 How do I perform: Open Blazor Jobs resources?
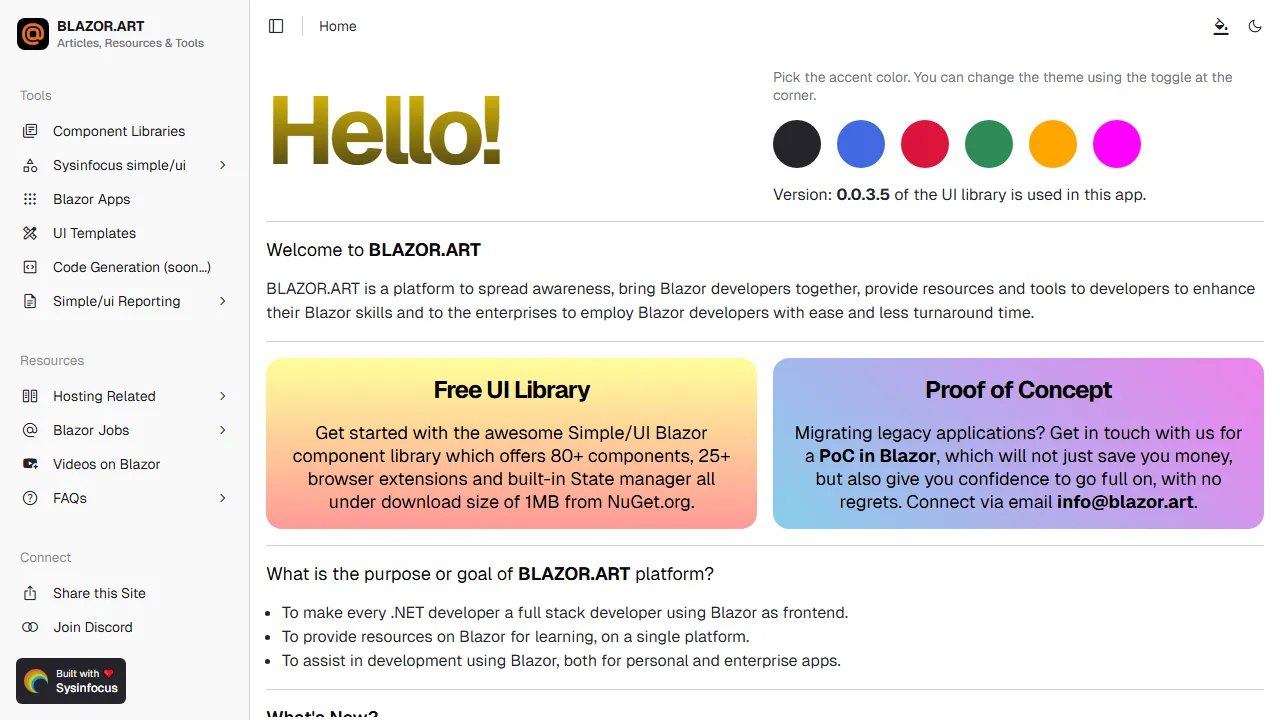[90, 430]
